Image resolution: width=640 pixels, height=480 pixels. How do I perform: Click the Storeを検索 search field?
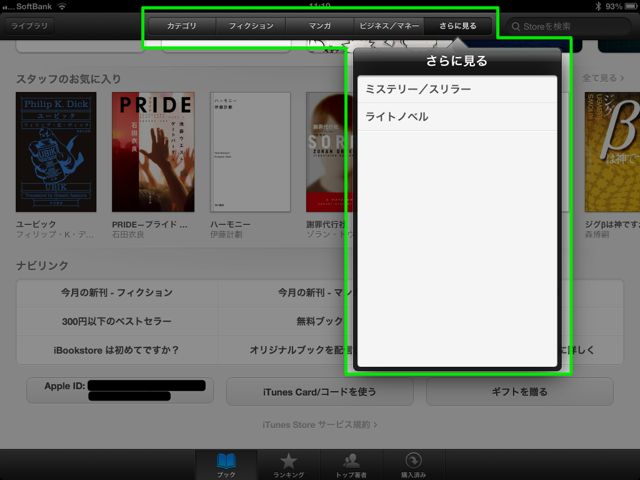click(x=568, y=27)
